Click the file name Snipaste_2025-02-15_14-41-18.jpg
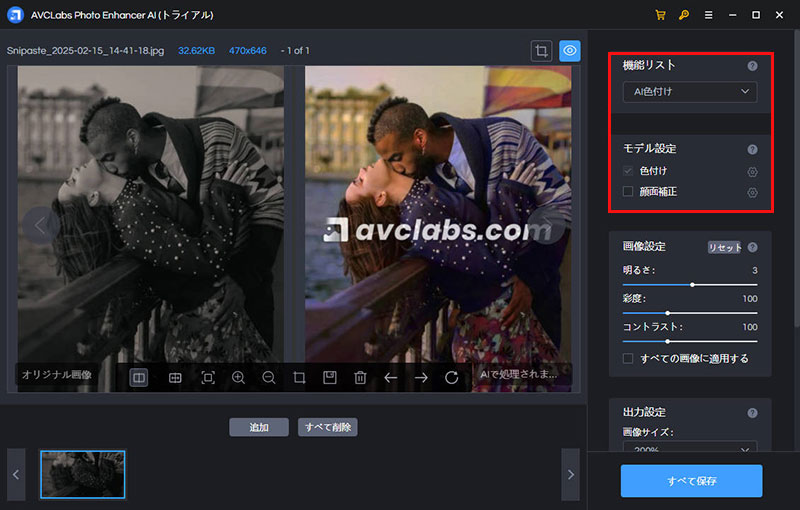This screenshot has height=510, width=800. (85, 50)
